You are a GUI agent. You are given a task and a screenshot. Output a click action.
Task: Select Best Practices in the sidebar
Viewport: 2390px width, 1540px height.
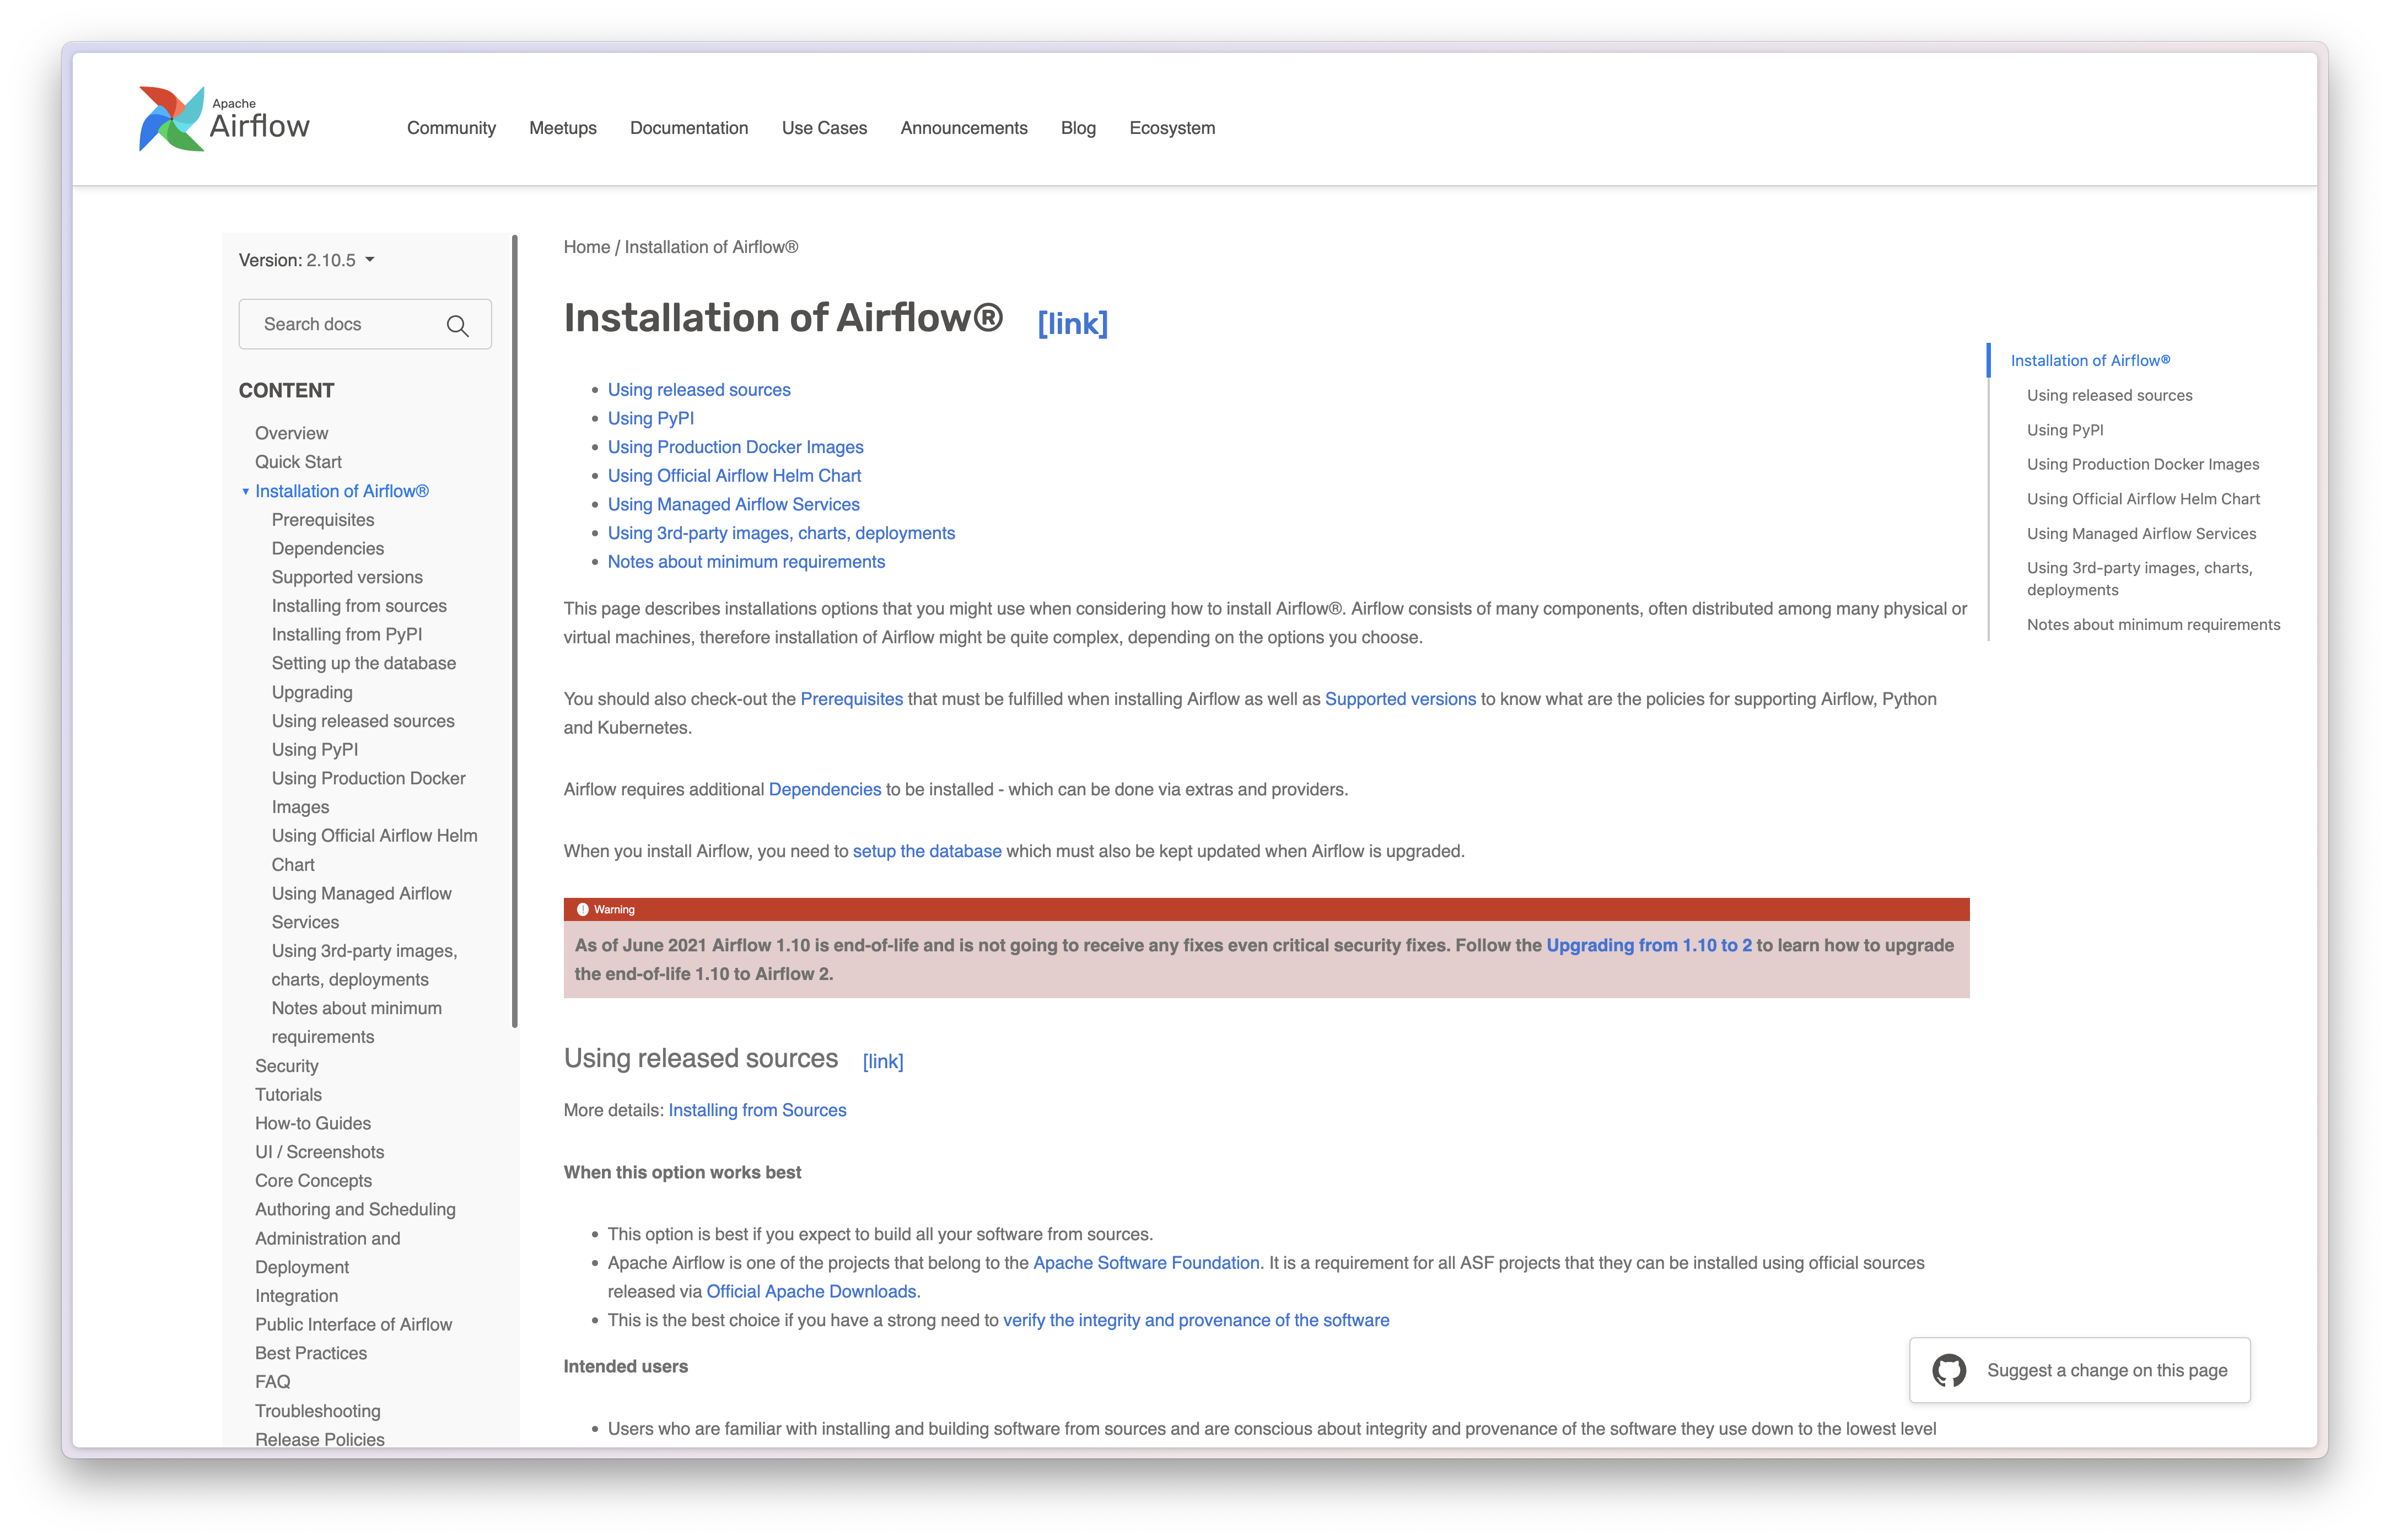[311, 1353]
